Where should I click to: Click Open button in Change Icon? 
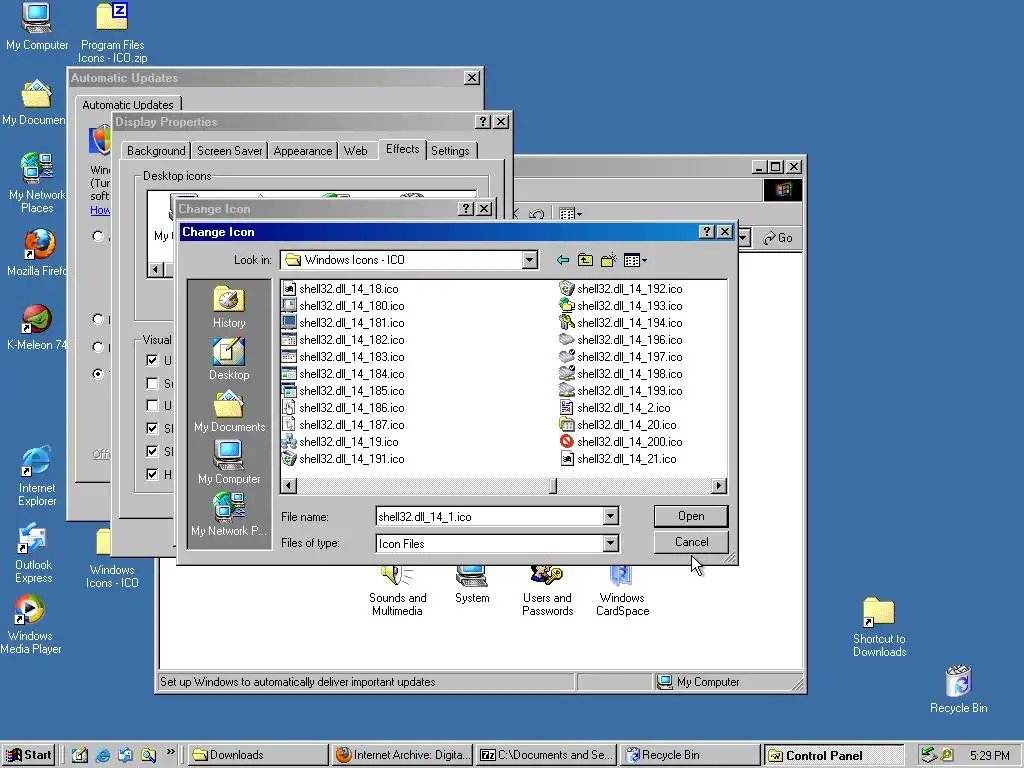[691, 516]
